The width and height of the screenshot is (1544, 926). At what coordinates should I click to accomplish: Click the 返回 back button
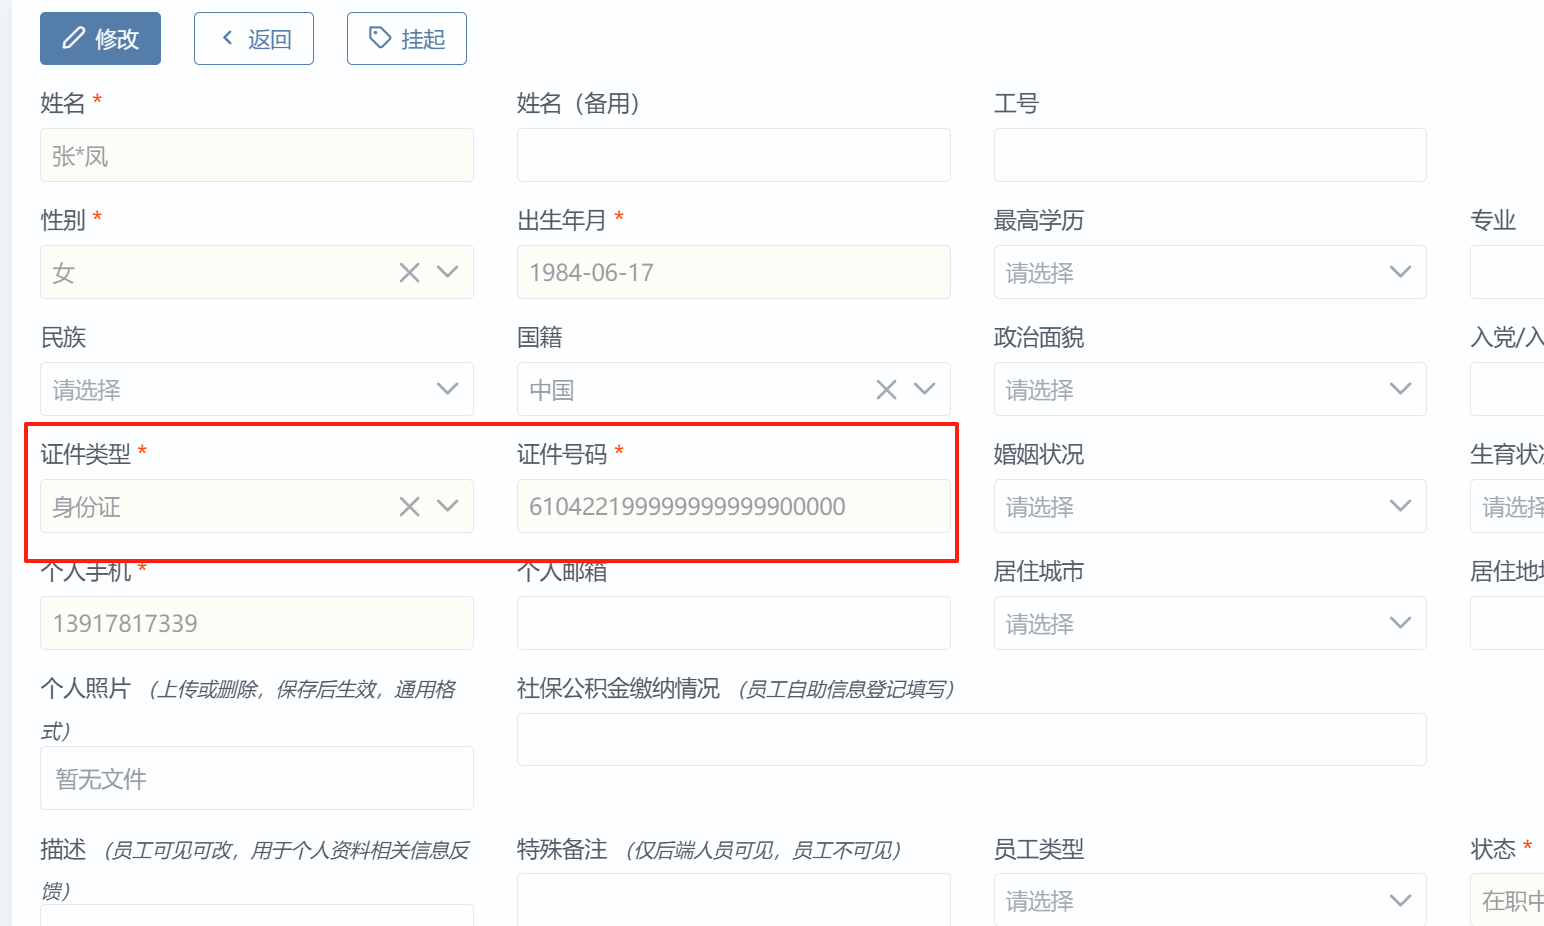(254, 39)
